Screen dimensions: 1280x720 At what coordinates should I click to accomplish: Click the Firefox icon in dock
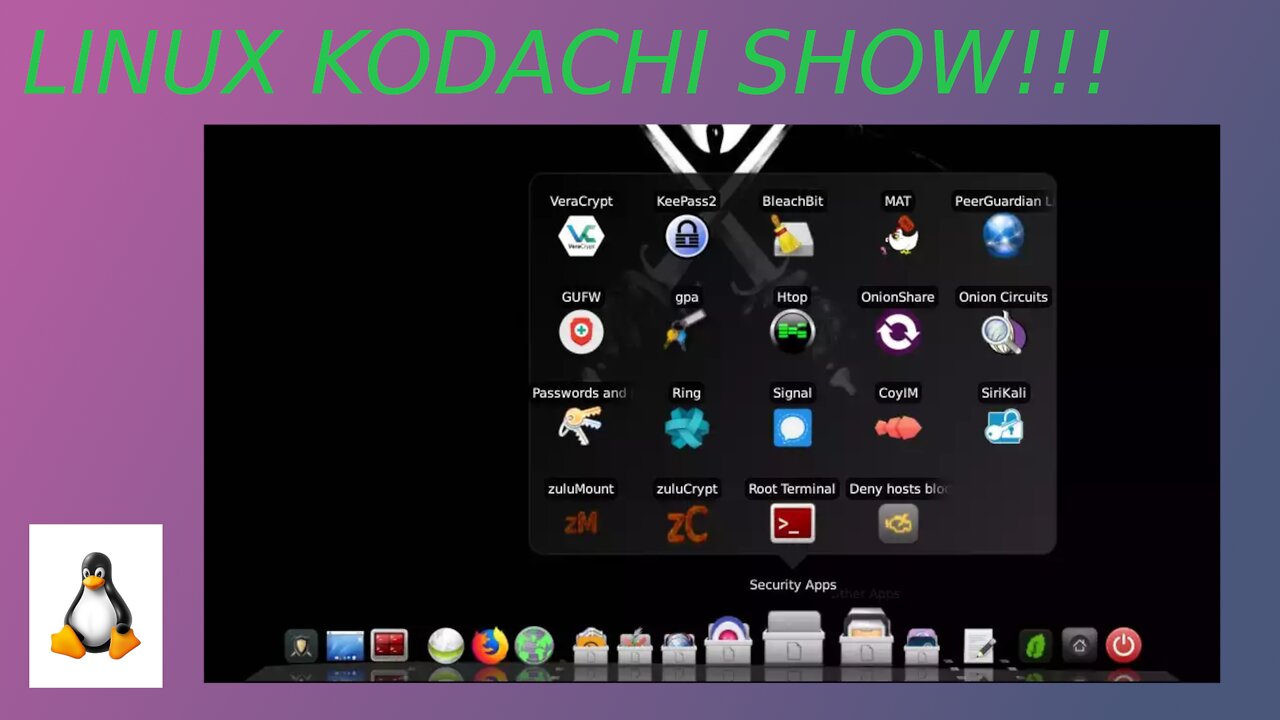[490, 646]
